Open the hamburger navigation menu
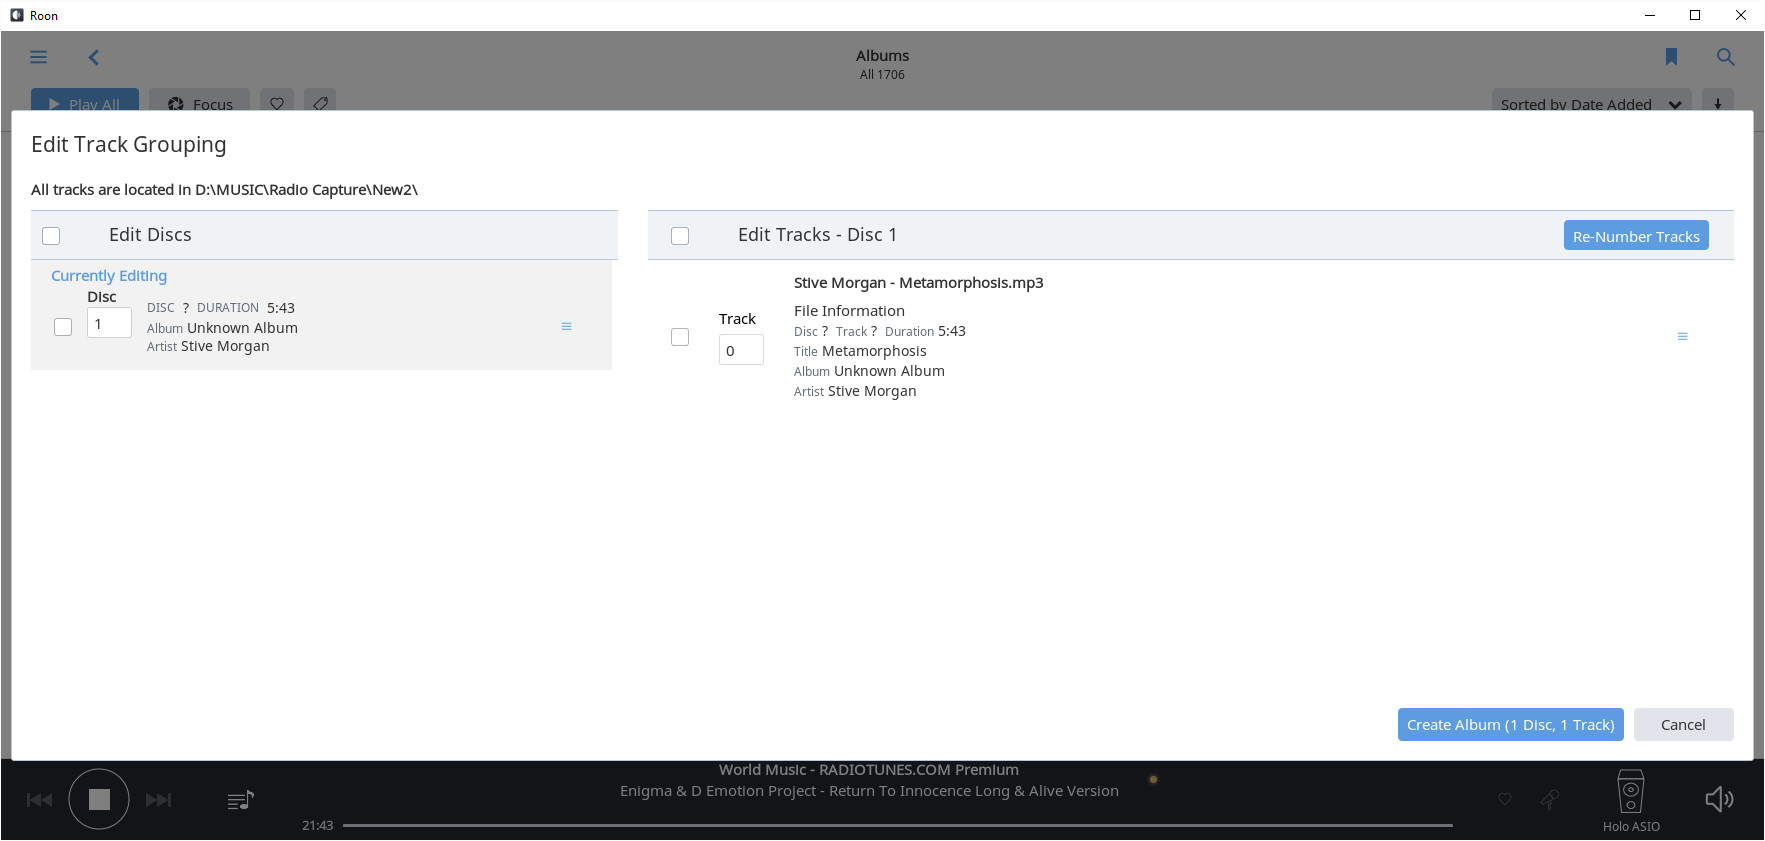 click(39, 57)
